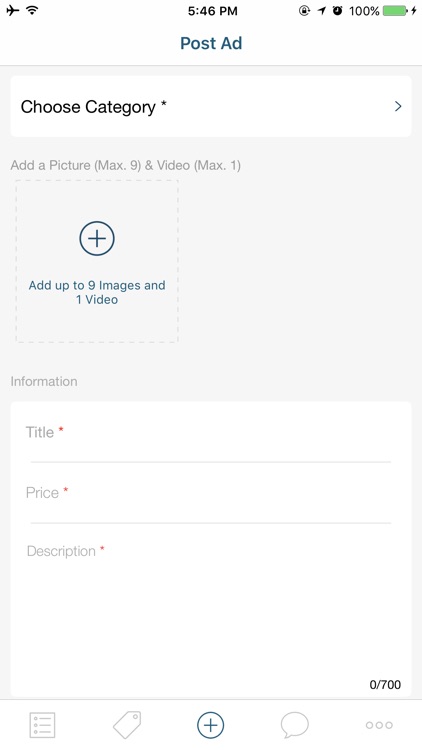The width and height of the screenshot is (422, 750).
Task: Open the more options three-dots tab
Action: [x=379, y=725]
